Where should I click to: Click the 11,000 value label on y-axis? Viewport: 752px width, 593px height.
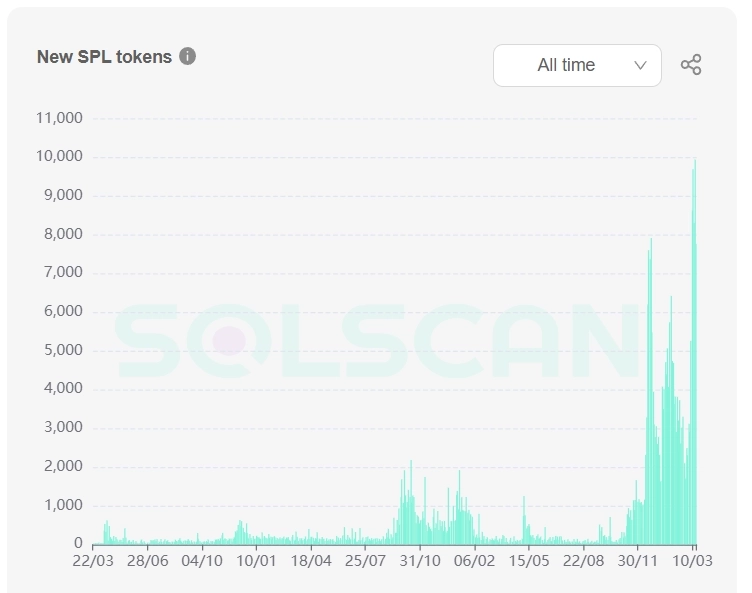pyautogui.click(x=58, y=118)
